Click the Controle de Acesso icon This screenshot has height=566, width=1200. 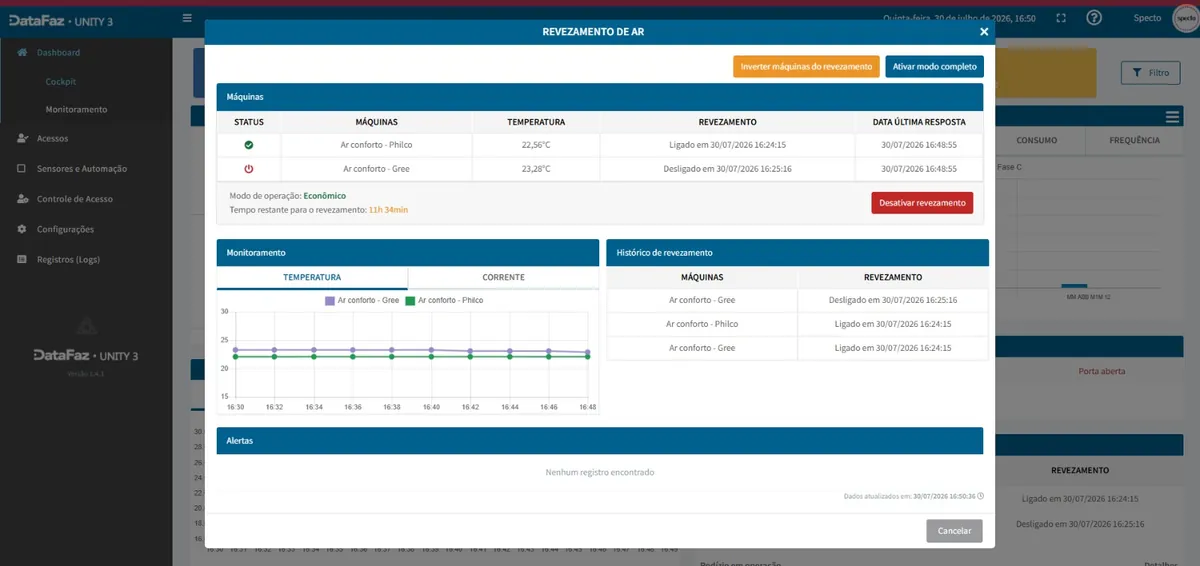coord(22,199)
